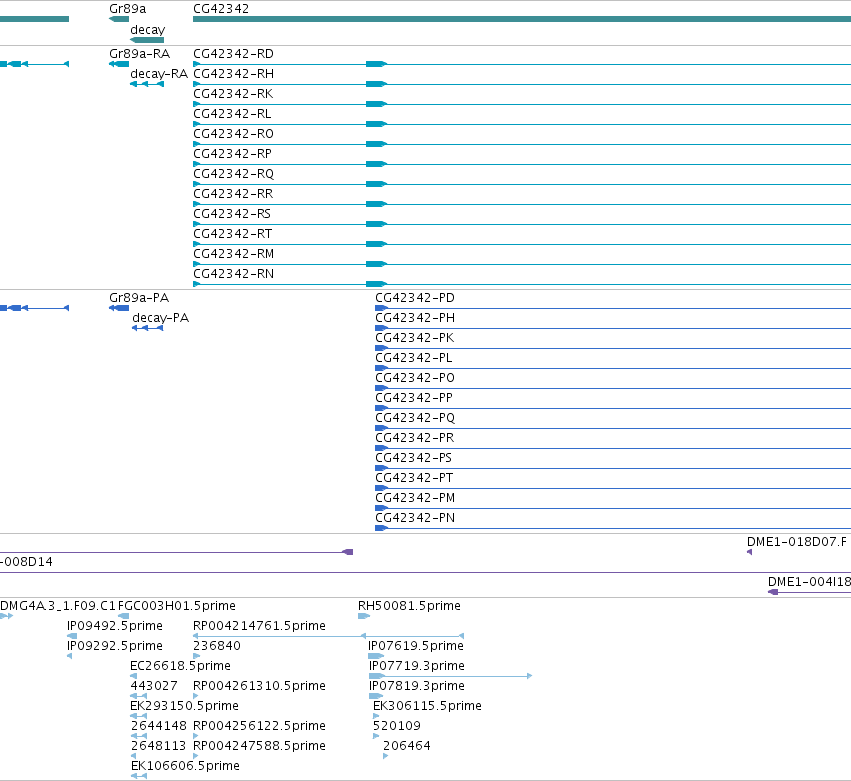This screenshot has height=781, width=851.
Task: Select protein CG42342-PO
Action: (x=415, y=378)
